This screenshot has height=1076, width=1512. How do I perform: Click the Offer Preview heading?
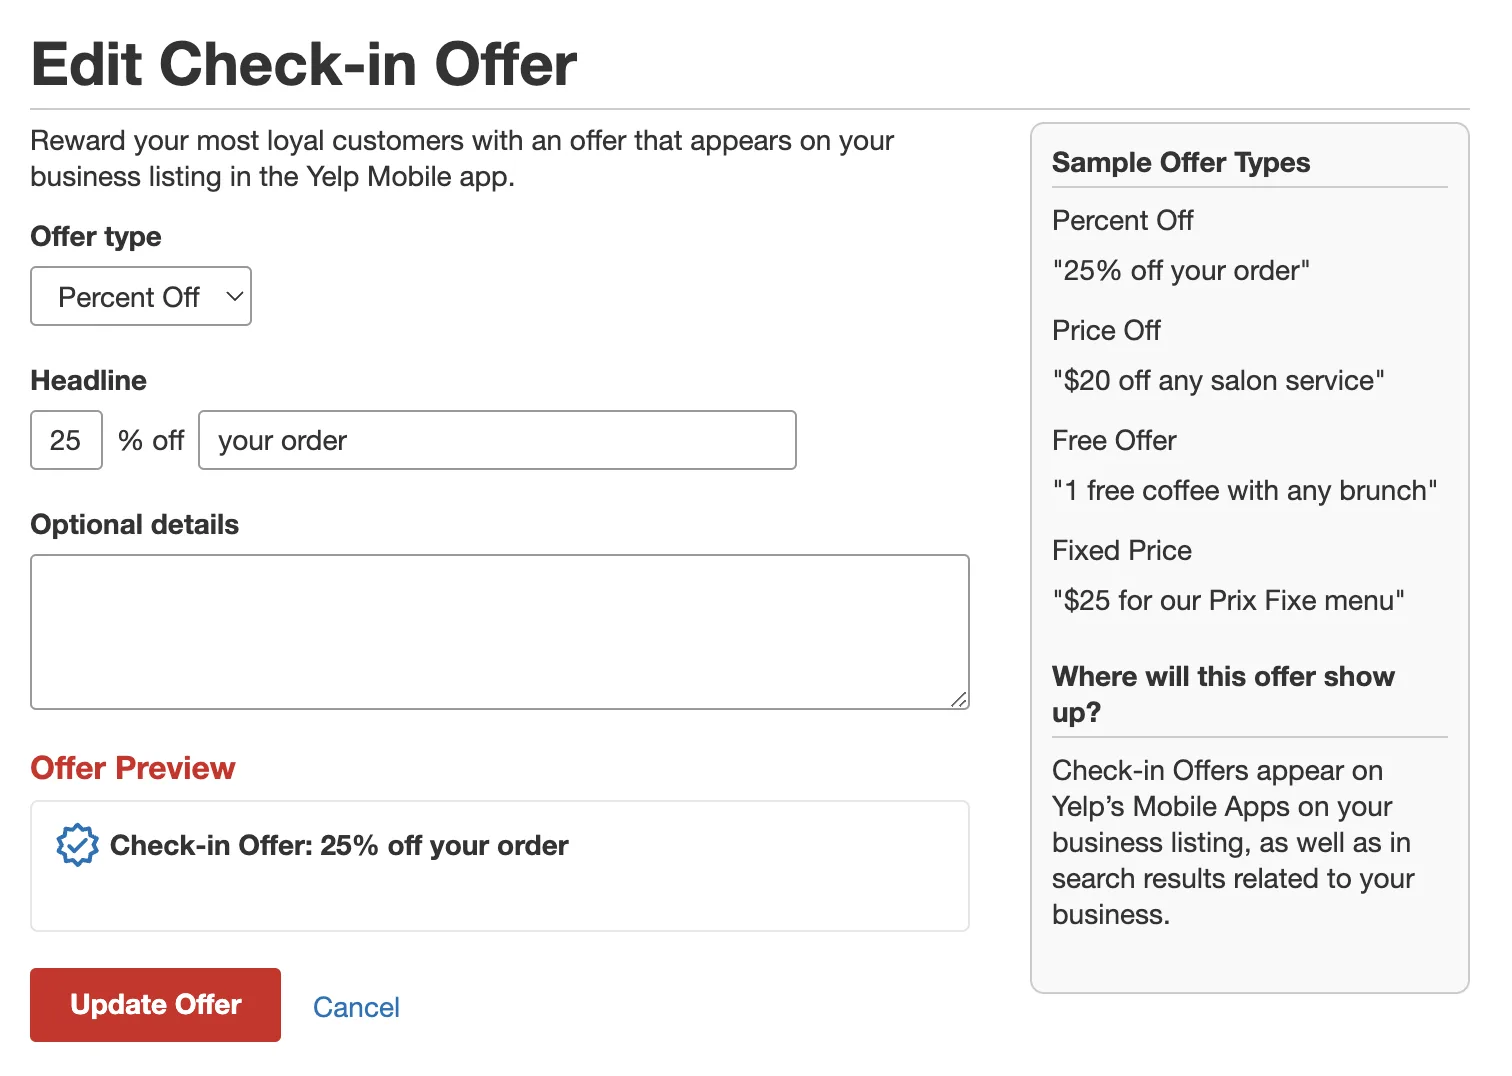coord(133,768)
